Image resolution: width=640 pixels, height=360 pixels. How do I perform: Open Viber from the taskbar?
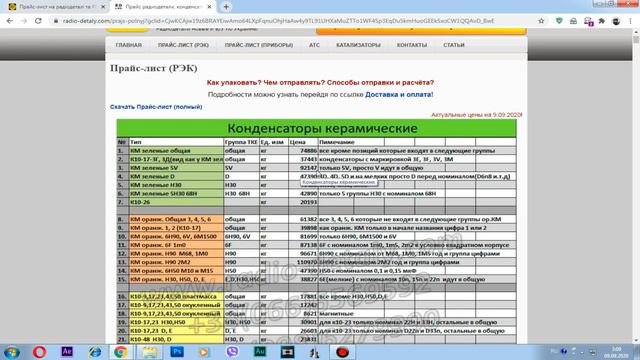[232, 352]
